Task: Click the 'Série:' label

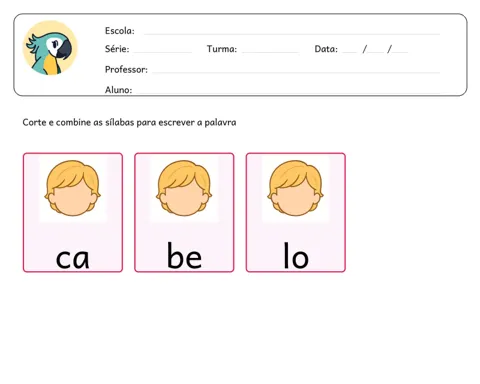Action: (x=117, y=49)
